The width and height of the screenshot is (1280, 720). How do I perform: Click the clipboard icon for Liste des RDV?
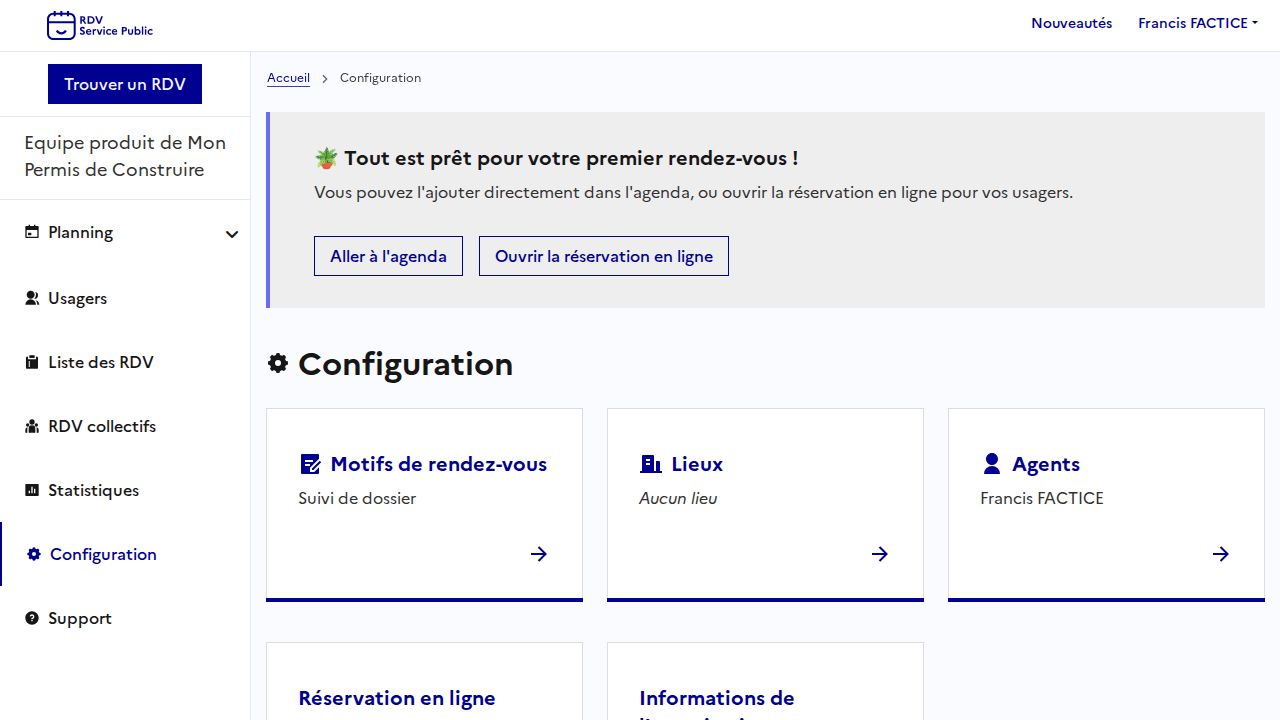point(32,362)
